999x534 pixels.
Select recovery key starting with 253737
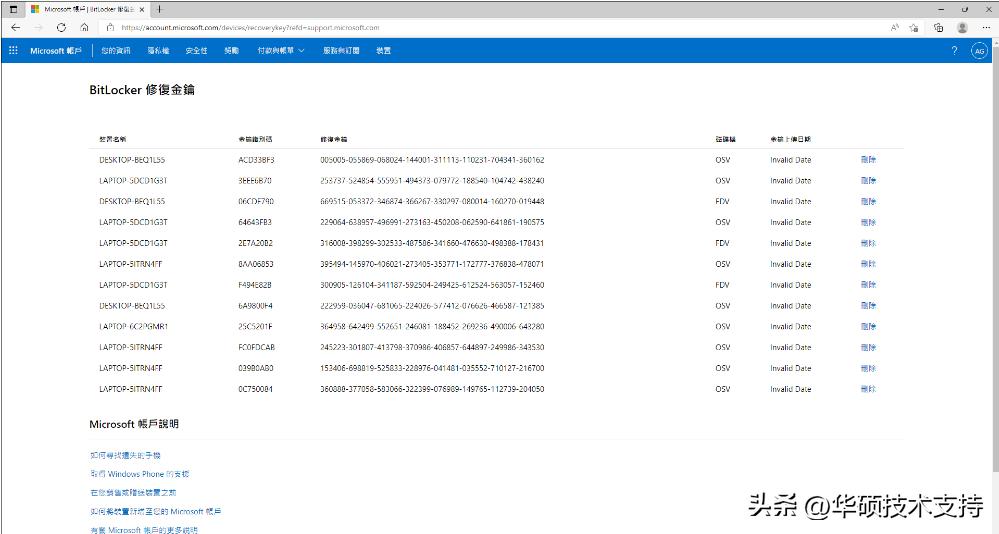click(x=432, y=180)
